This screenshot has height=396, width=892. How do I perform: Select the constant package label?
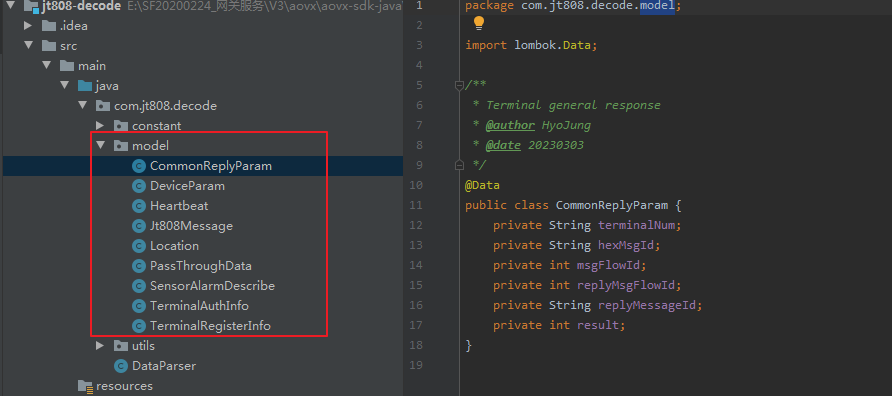[156, 126]
